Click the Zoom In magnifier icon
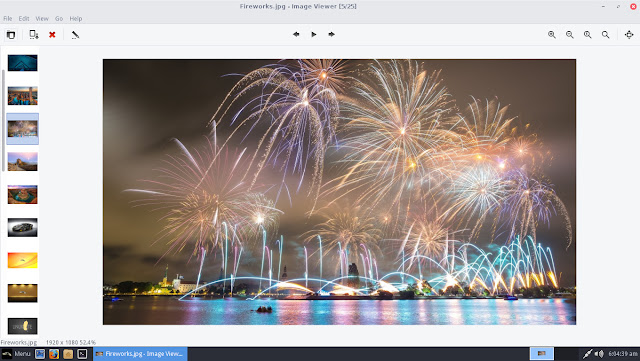Image resolution: width=640 pixels, height=361 pixels. click(551, 35)
